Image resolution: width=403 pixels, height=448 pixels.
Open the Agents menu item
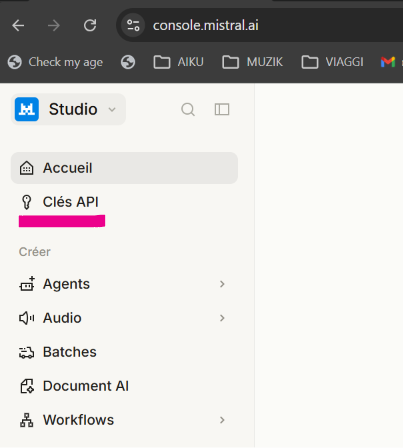[x=124, y=284]
